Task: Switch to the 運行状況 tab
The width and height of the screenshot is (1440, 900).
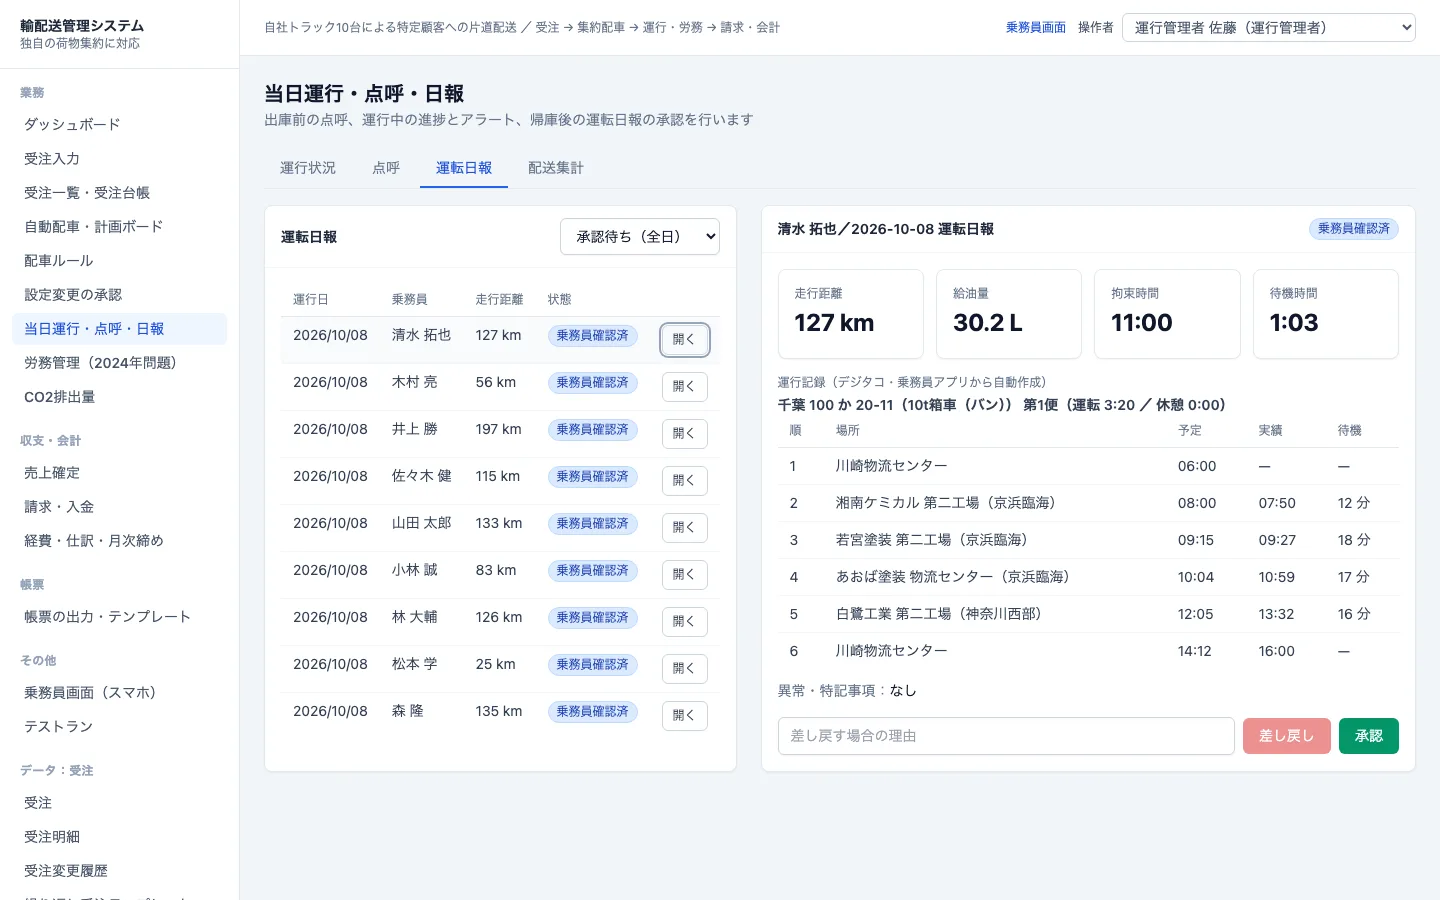Action: coord(308,168)
